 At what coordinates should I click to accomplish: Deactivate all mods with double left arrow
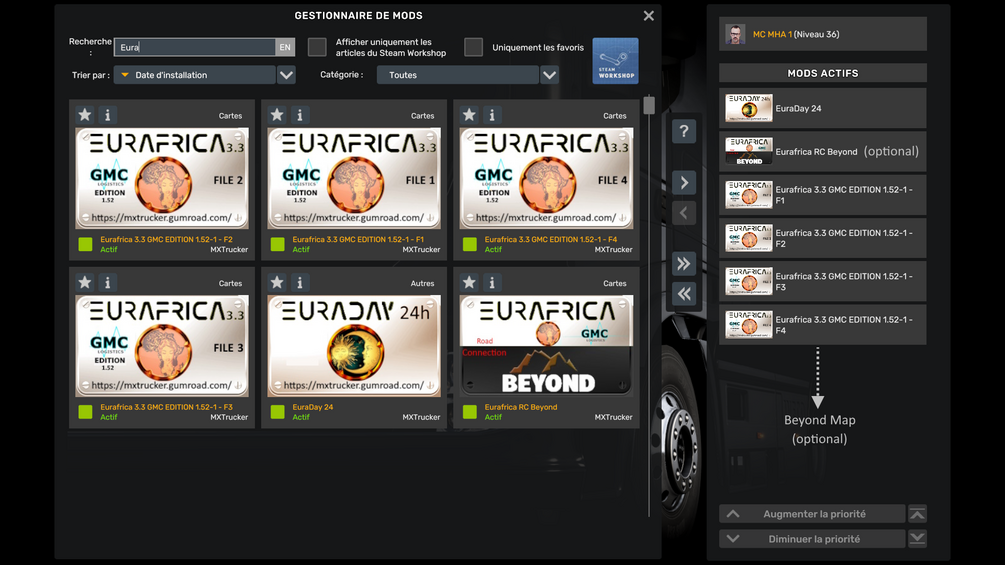pyautogui.click(x=684, y=294)
